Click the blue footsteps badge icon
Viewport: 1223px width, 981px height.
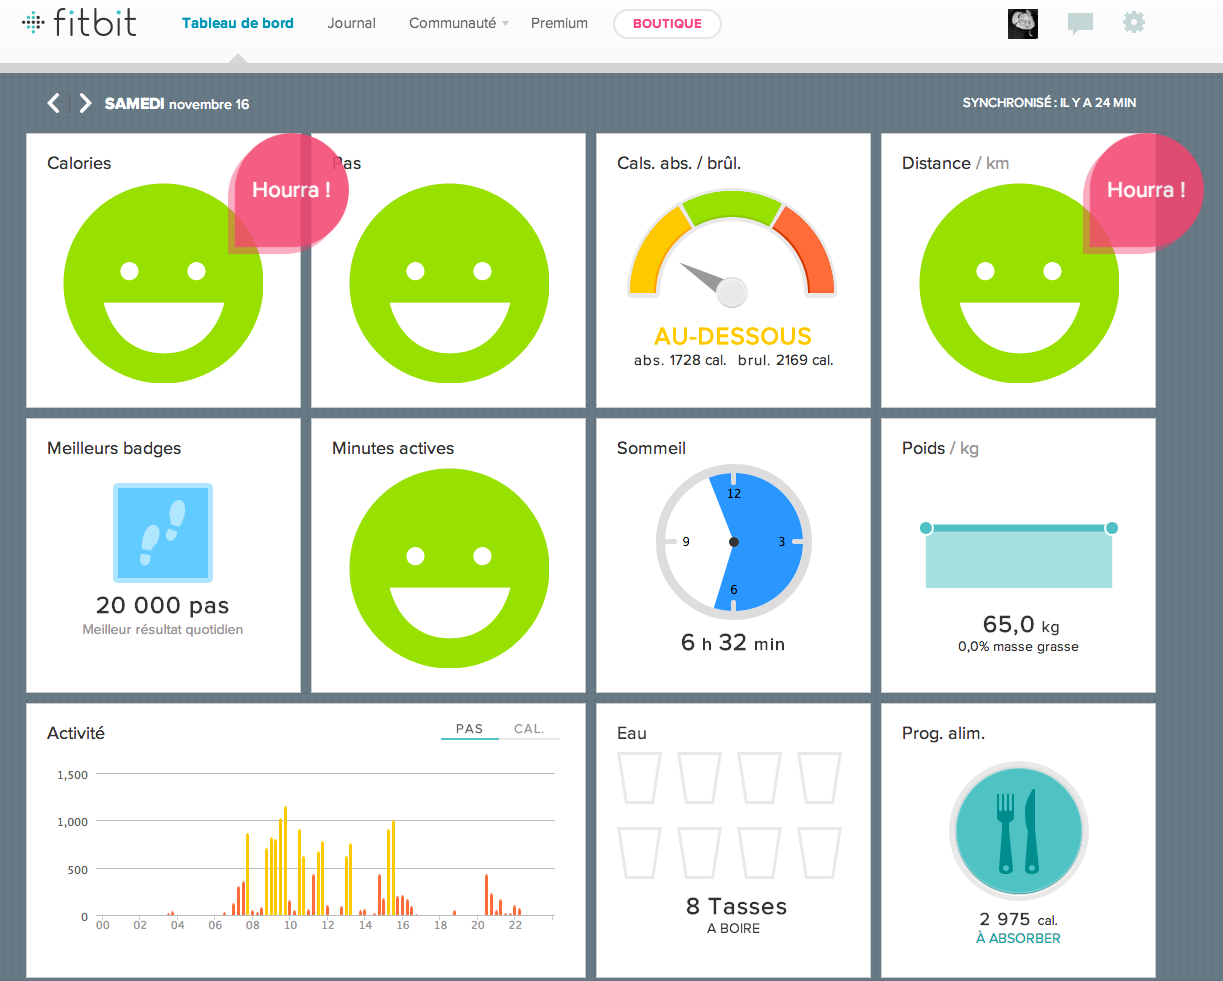point(163,532)
